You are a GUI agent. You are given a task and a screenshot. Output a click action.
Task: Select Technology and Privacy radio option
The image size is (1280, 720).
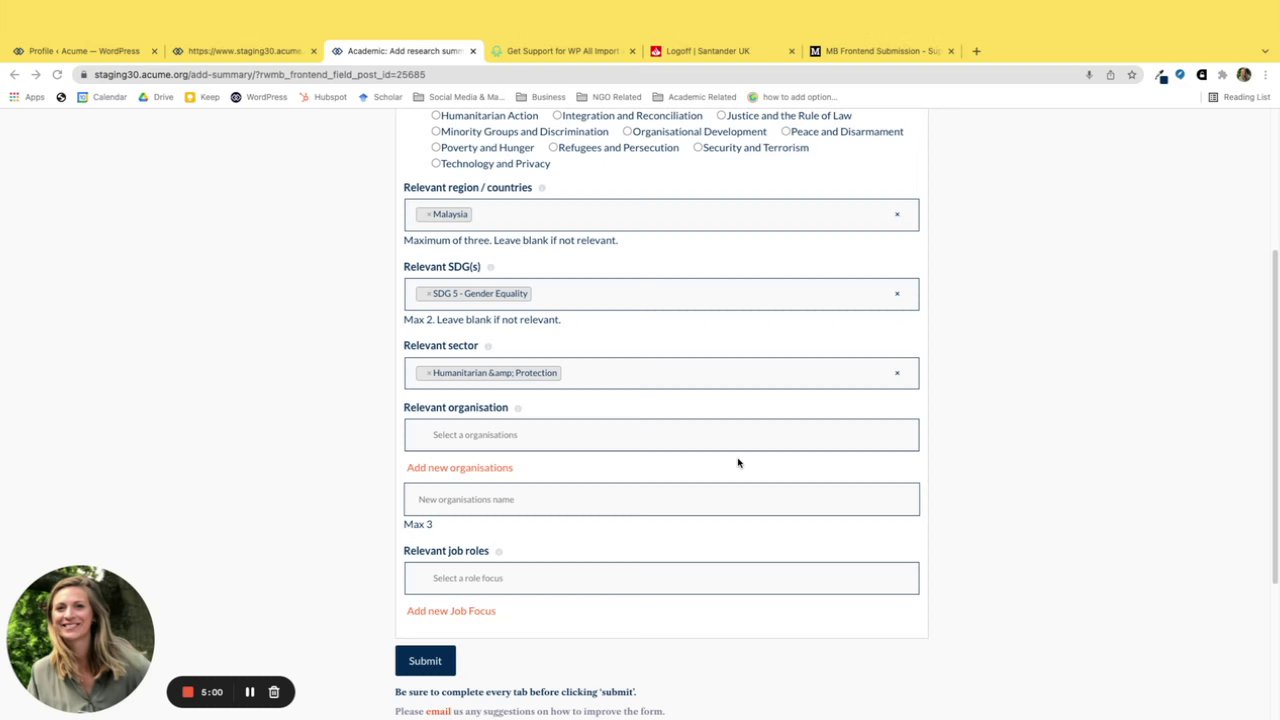436,164
